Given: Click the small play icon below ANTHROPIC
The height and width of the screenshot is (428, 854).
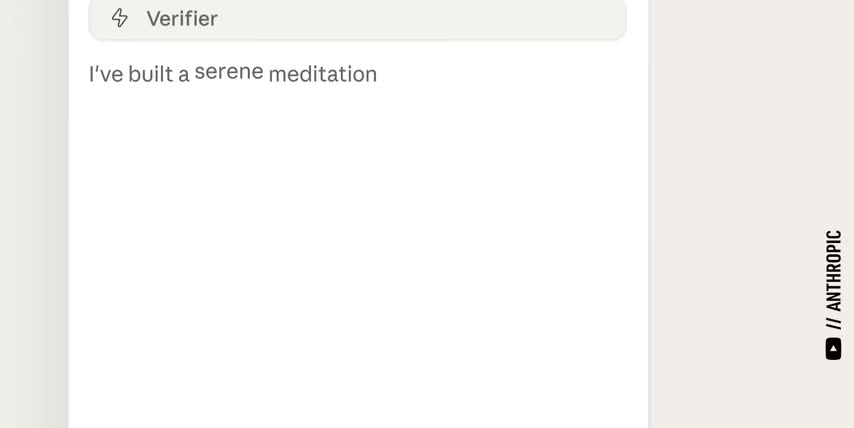Looking at the screenshot, I should tap(833, 349).
